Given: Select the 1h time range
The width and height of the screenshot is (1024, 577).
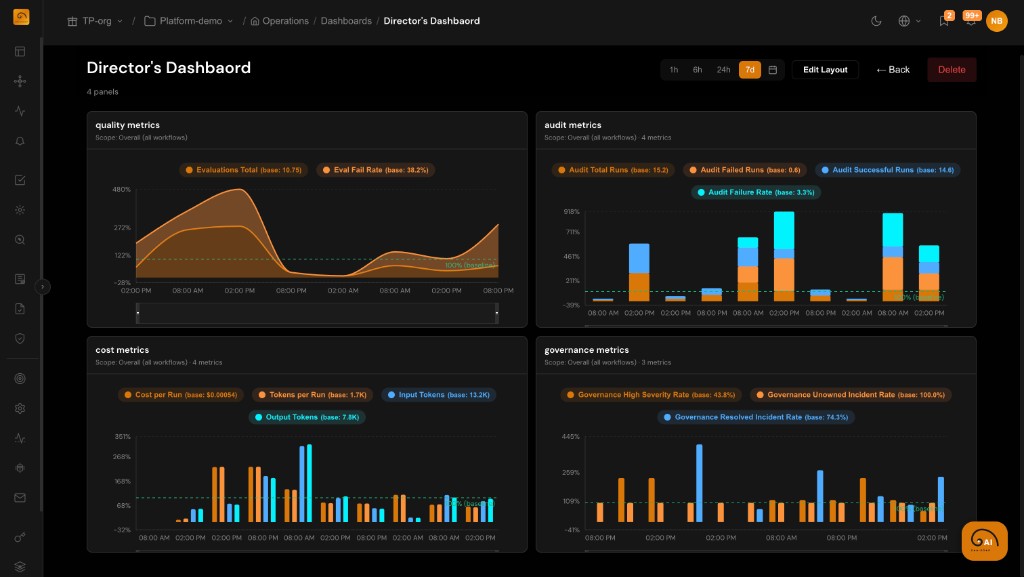Looking at the screenshot, I should pos(674,70).
